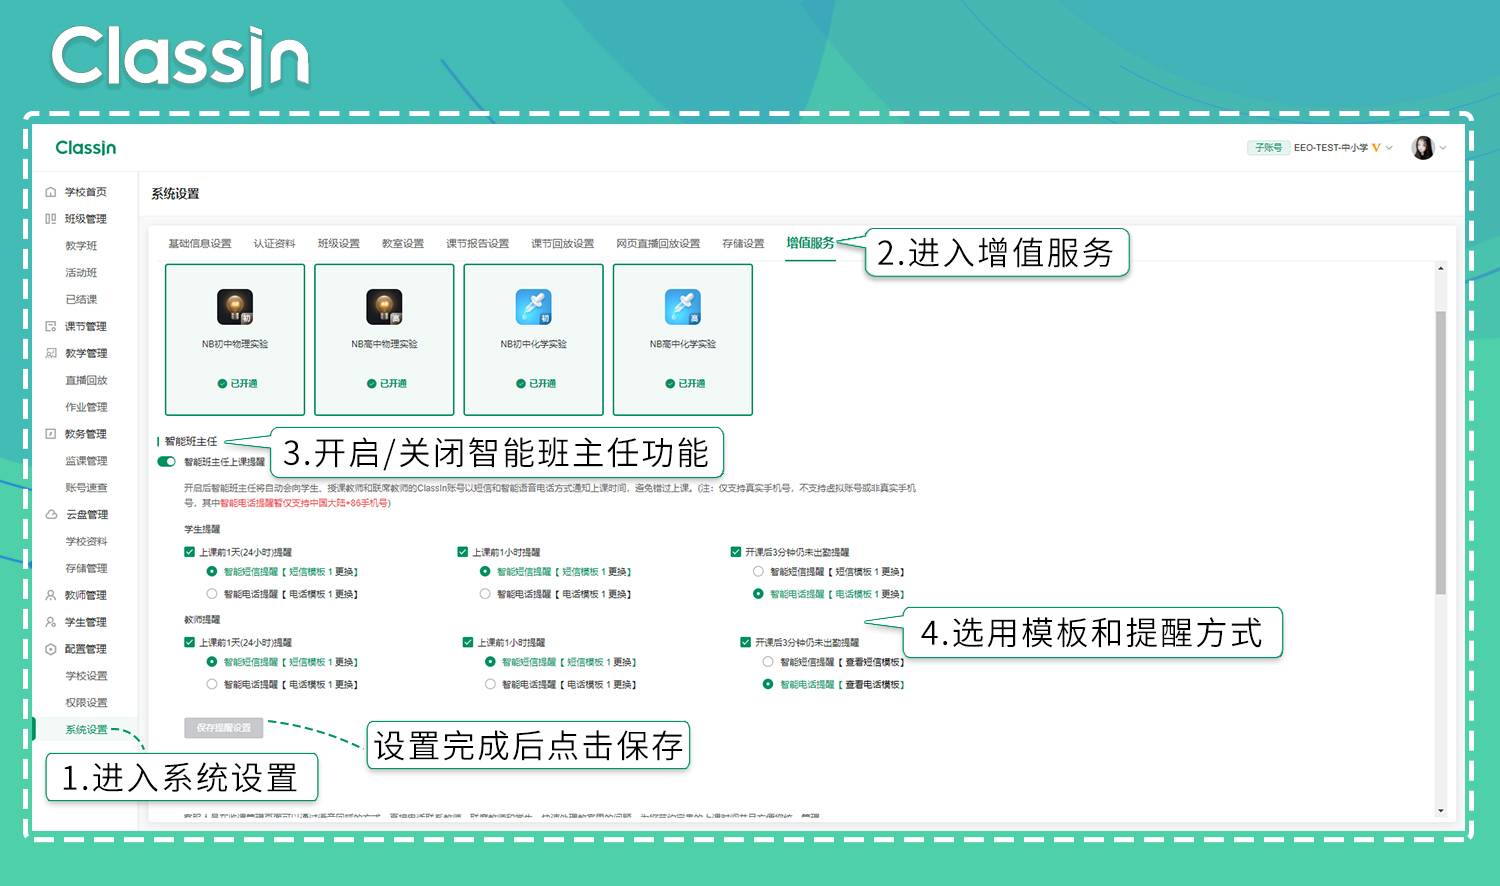The image size is (1500, 886).
Task: Select 智能短信提醒 for student 3-minute absence reminder
Action: point(758,572)
